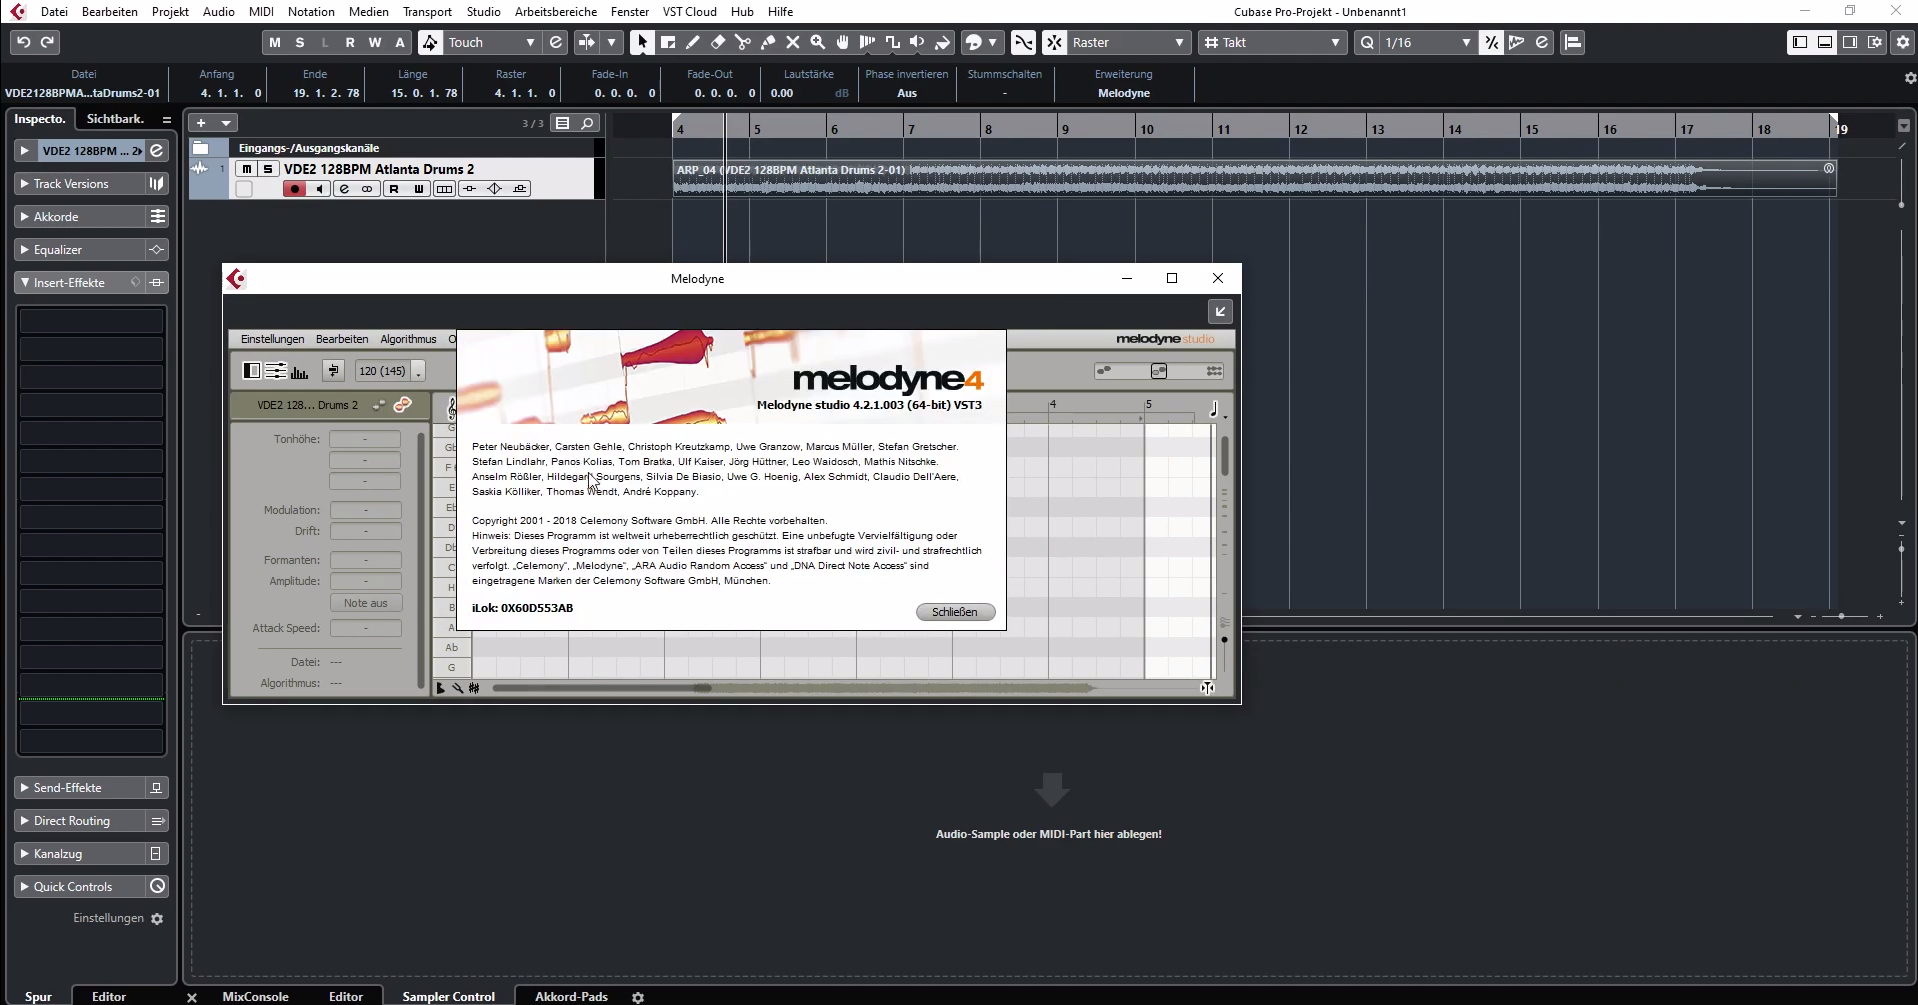Open the Datei menu
Viewport: 1918px width, 1005px height.
point(54,12)
